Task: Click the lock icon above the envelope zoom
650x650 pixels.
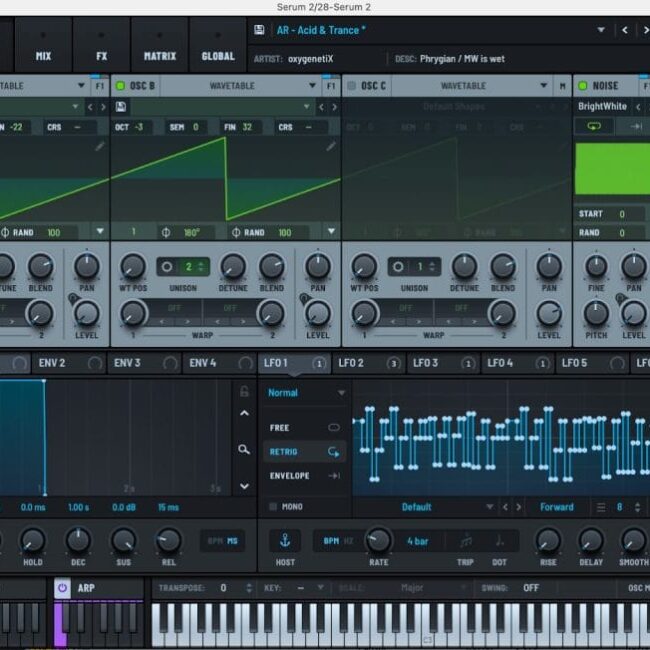Action: coord(244,391)
